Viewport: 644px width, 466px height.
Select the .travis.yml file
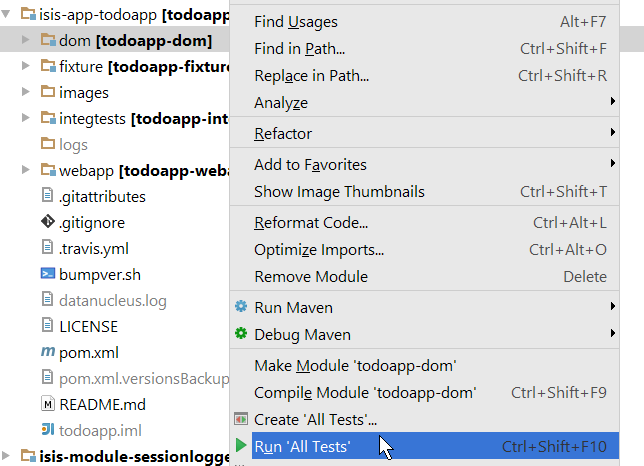[93, 248]
